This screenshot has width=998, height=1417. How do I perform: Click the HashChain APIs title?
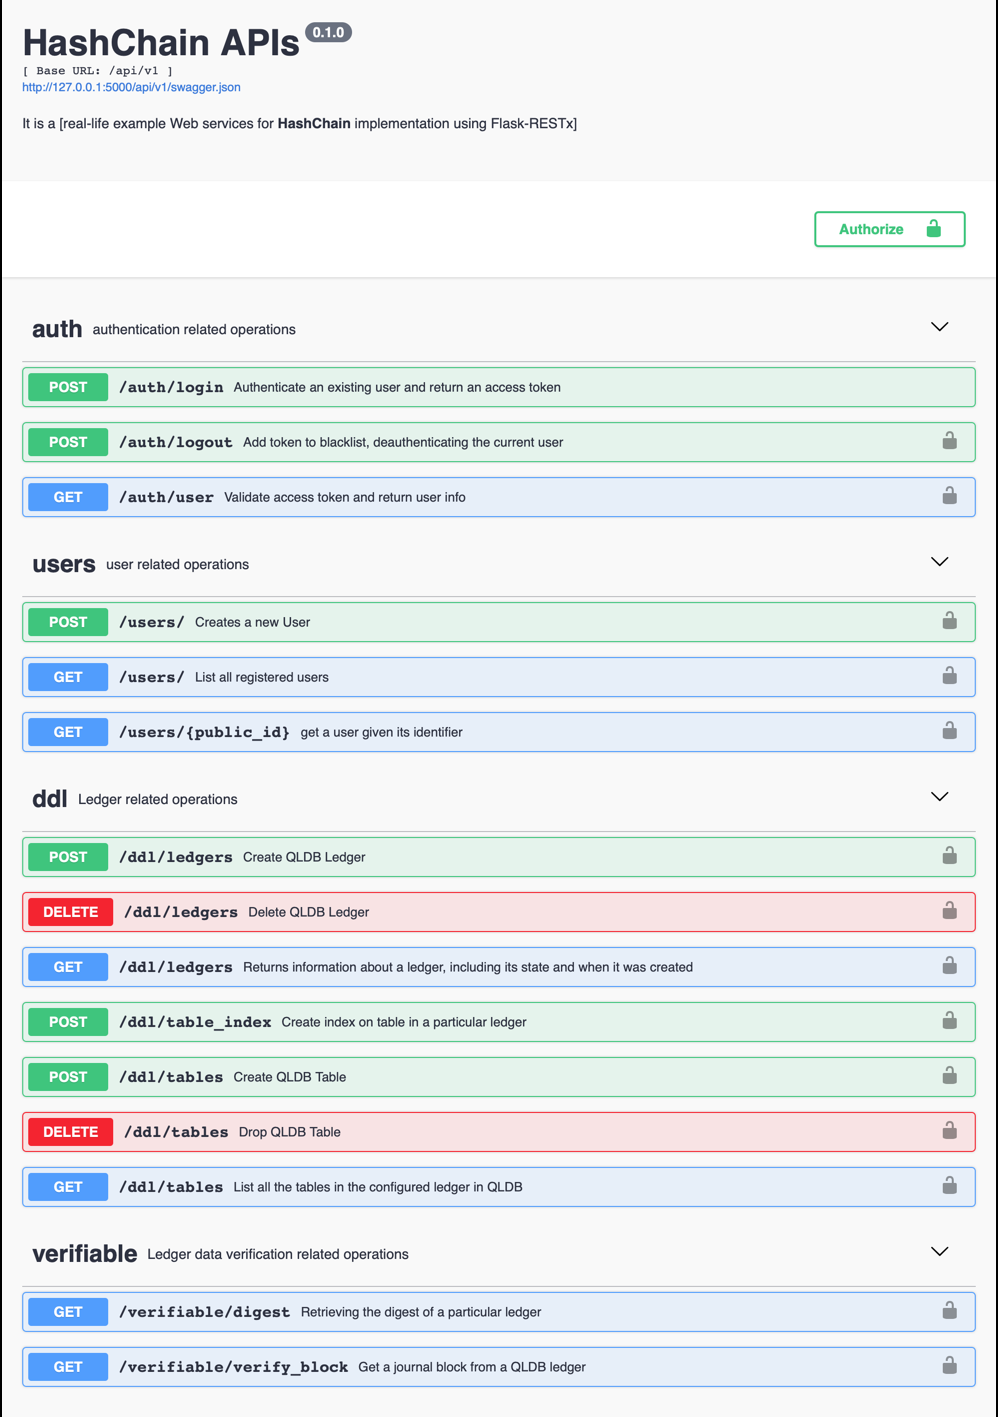161,43
